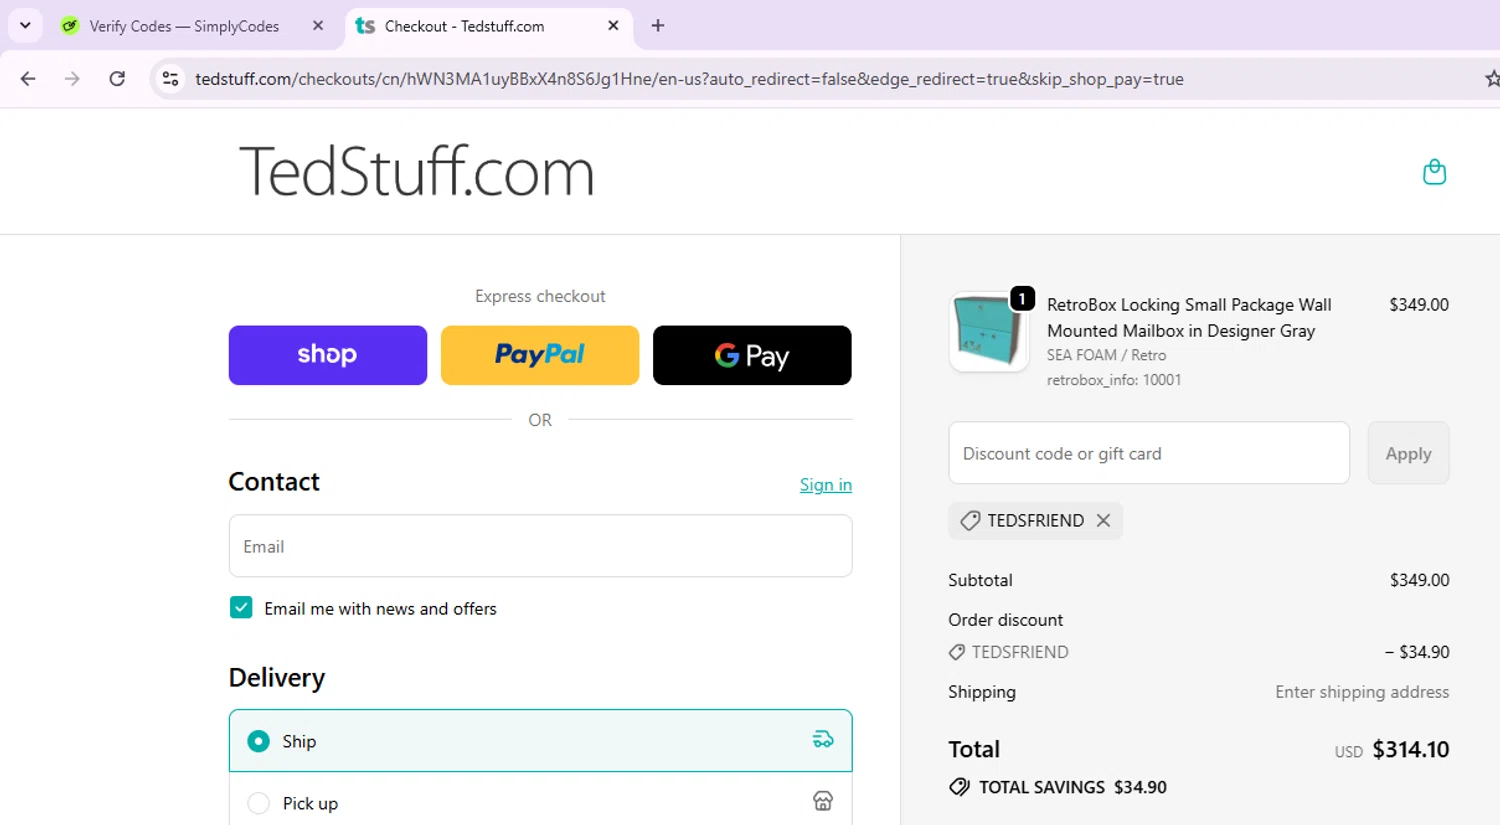The width and height of the screenshot is (1500, 825).
Task: Click the browser address bar URL
Action: coord(689,79)
